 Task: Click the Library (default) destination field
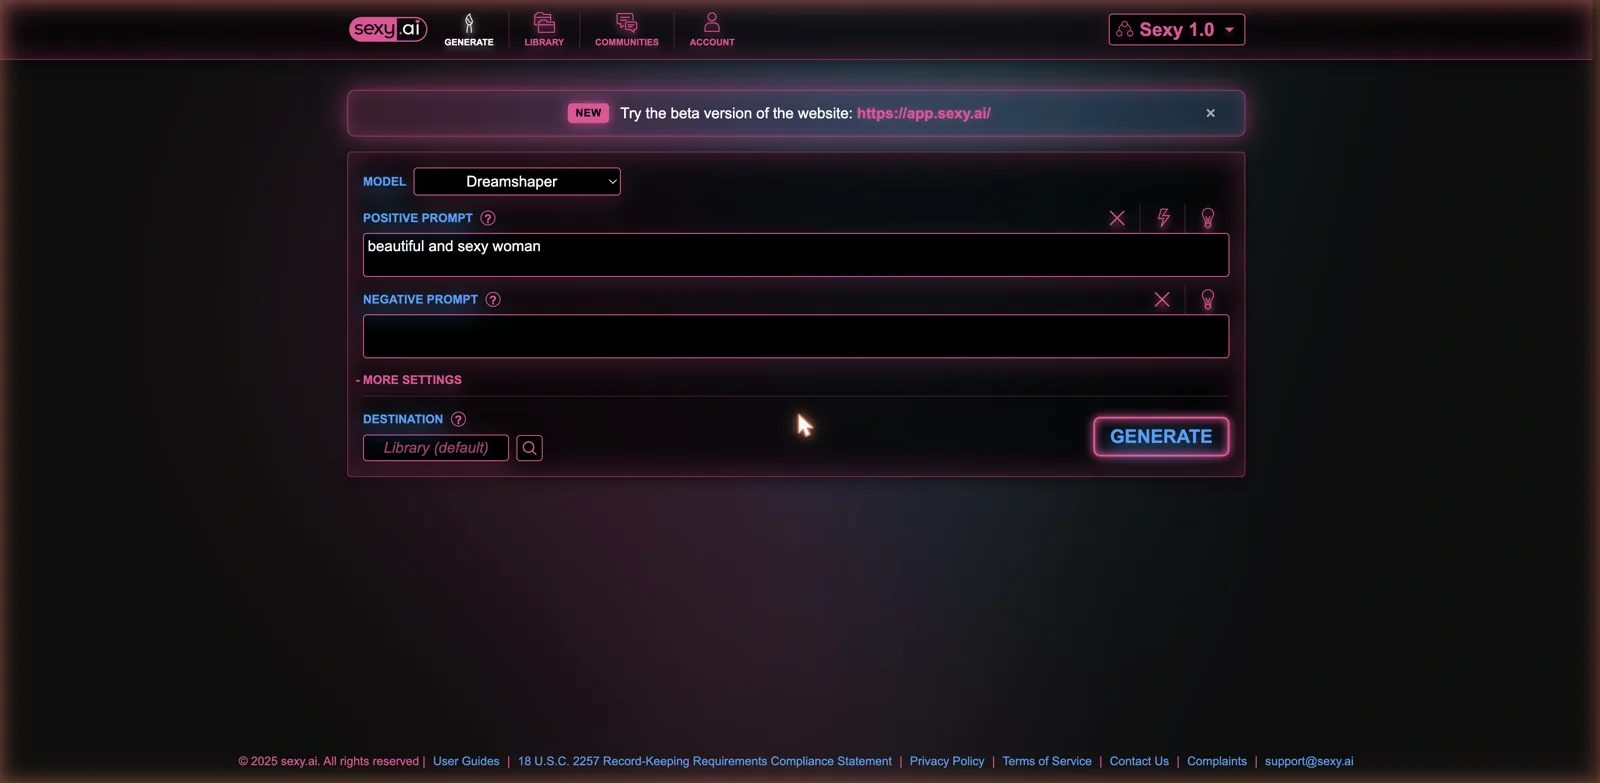pos(436,448)
